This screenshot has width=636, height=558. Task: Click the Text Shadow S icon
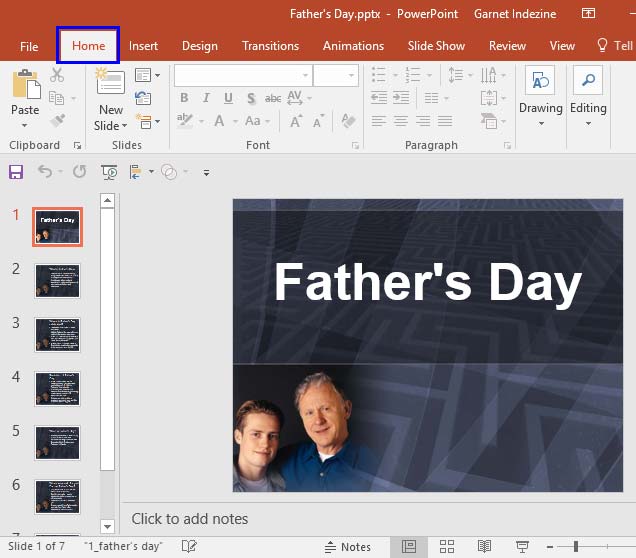(x=251, y=98)
